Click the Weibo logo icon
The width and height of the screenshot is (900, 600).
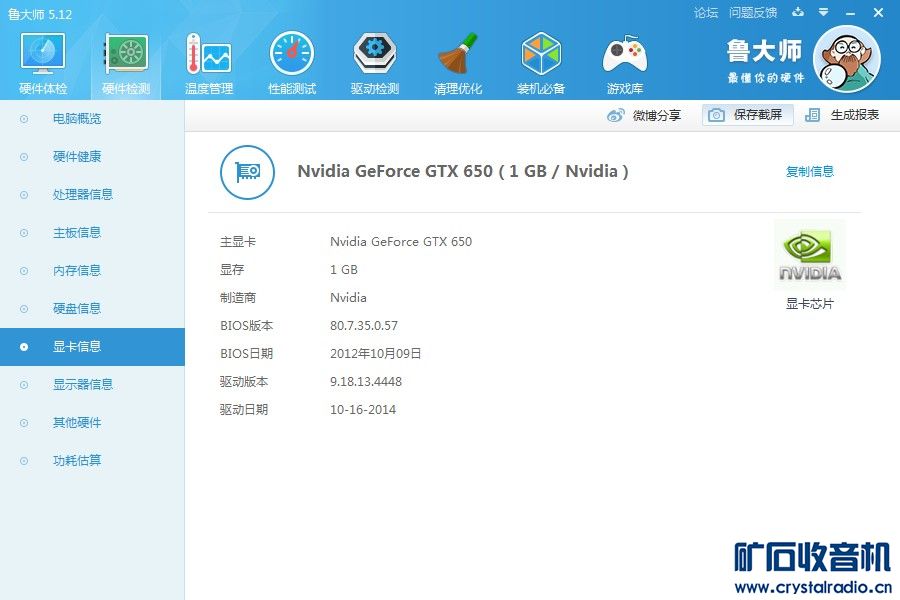(x=615, y=115)
